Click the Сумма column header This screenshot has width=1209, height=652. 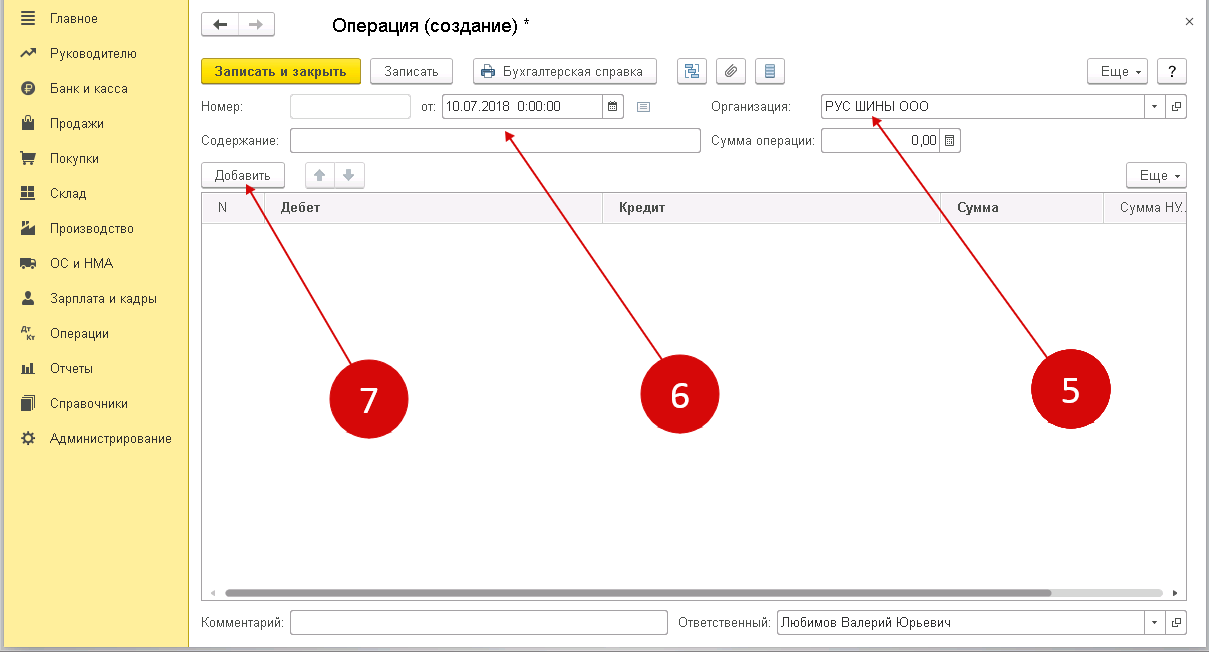pos(1022,208)
